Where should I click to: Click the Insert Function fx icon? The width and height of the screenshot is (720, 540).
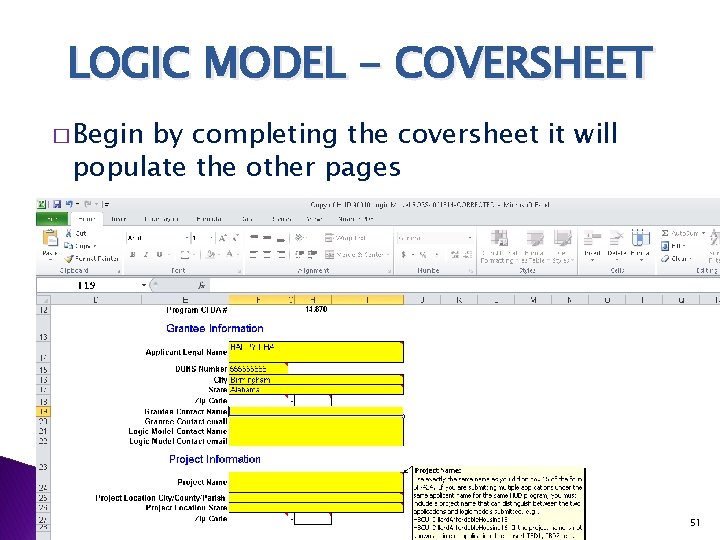(202, 285)
